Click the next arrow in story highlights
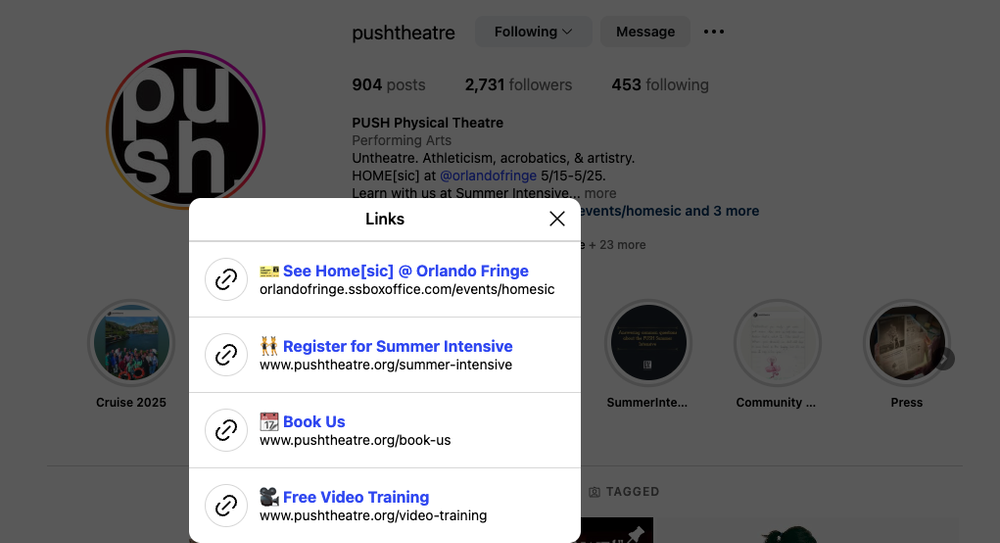 coord(945,359)
